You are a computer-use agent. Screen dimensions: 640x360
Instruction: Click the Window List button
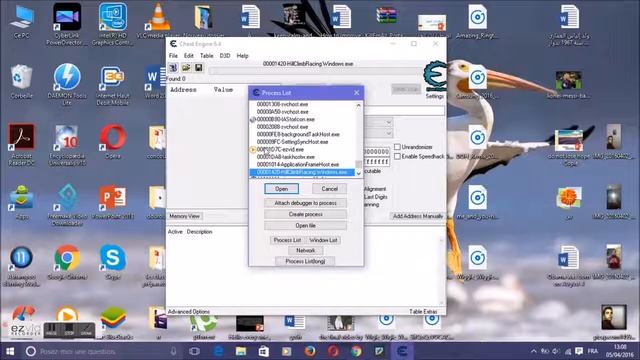[323, 240]
